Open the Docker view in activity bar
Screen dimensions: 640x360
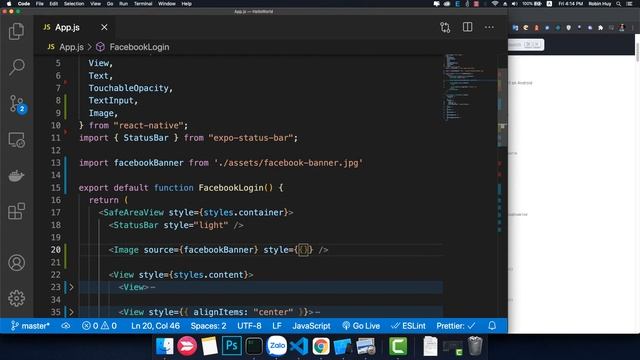tap(16, 176)
